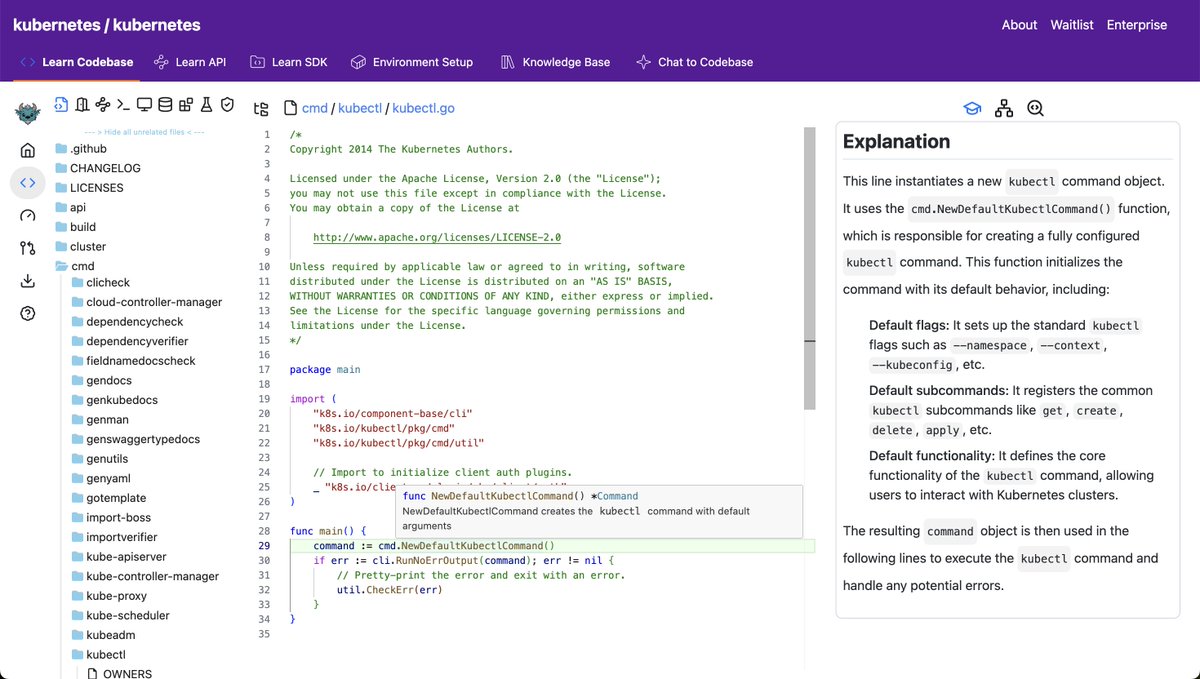The height and width of the screenshot is (679, 1200).
Task: Click the file icon before cmd breadcrumb
Action: [x=291, y=108]
